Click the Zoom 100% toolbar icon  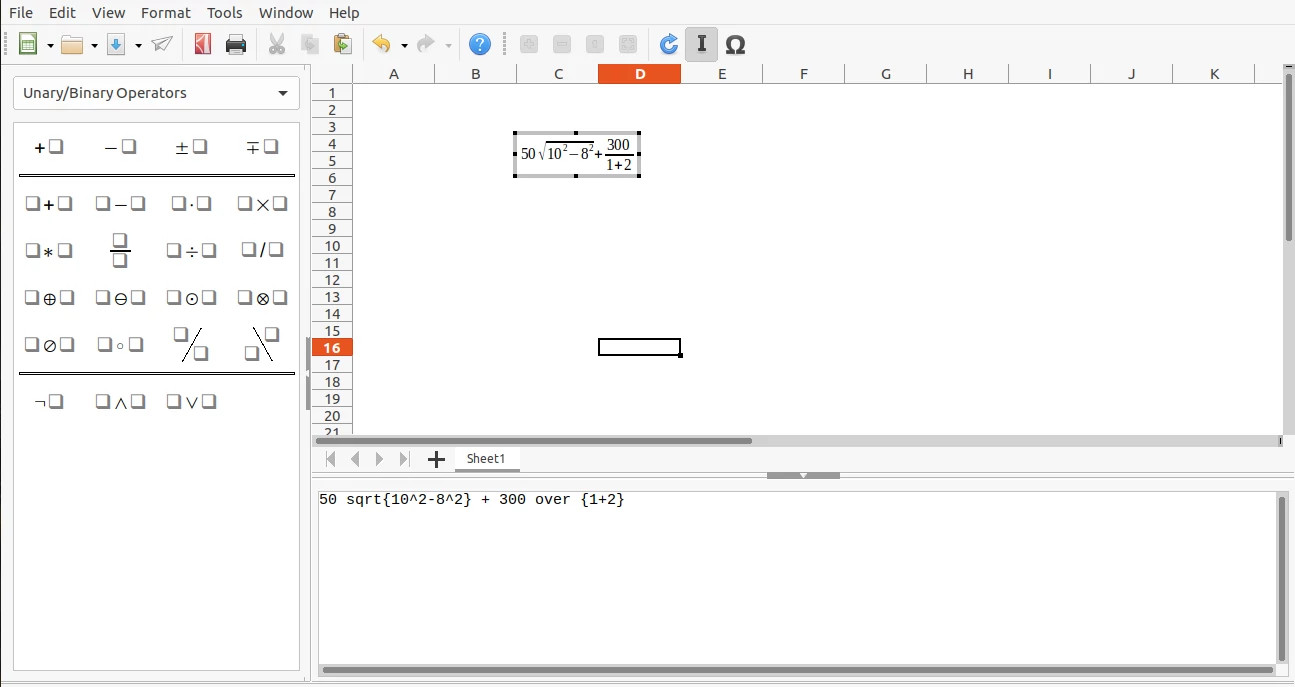pos(595,44)
